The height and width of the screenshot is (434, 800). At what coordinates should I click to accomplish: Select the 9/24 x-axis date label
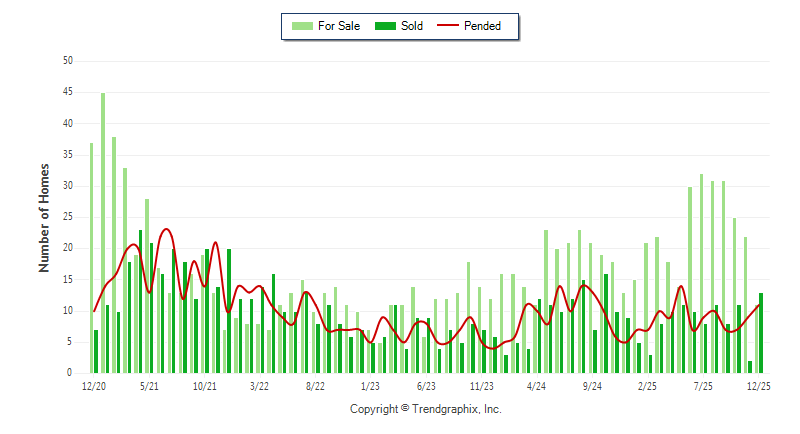[592, 386]
